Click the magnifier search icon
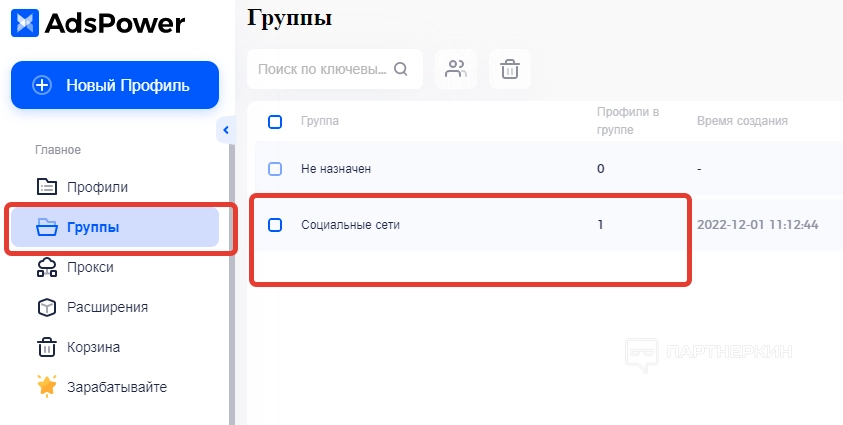 coord(401,69)
